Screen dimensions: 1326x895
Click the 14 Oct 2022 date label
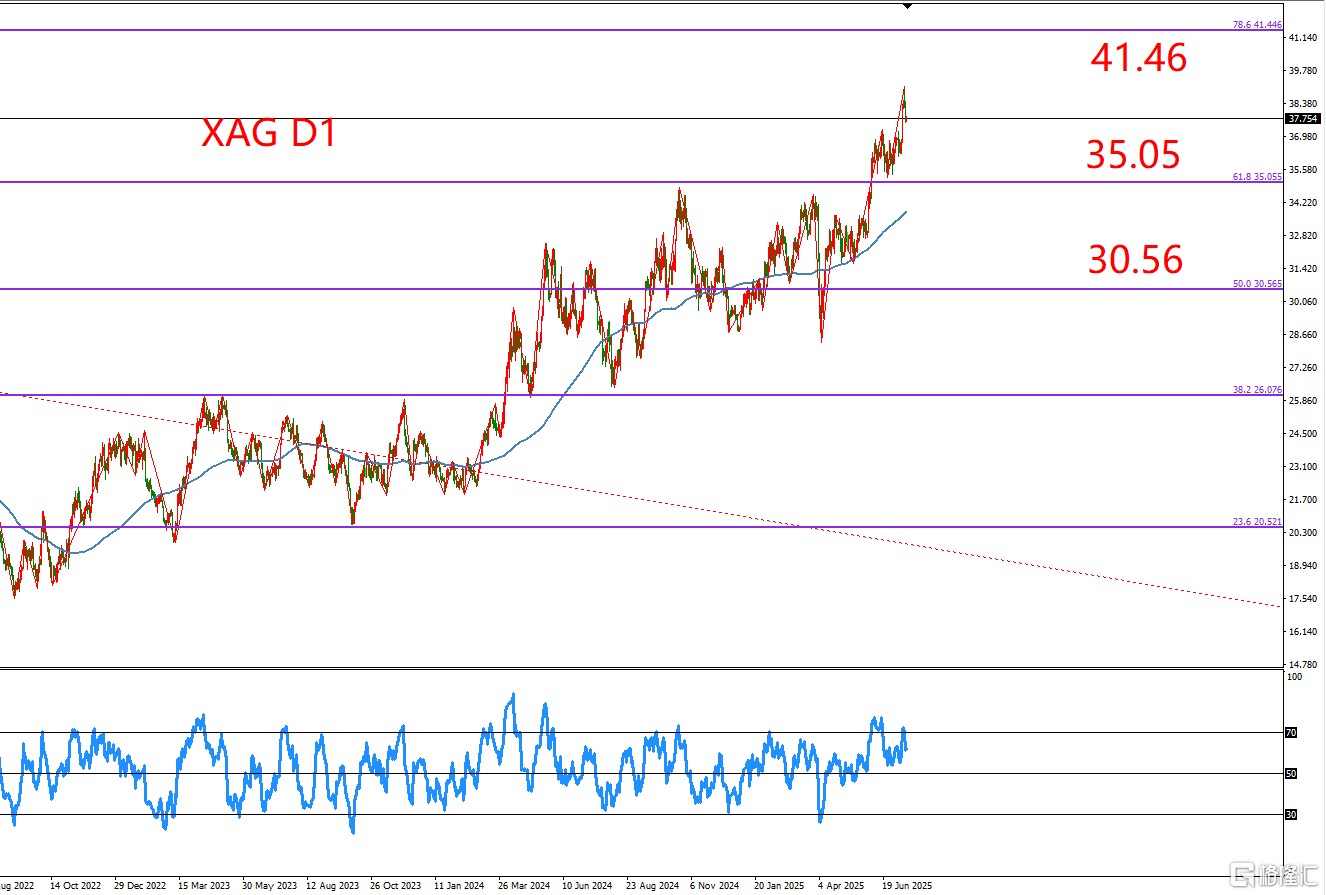click(x=75, y=886)
